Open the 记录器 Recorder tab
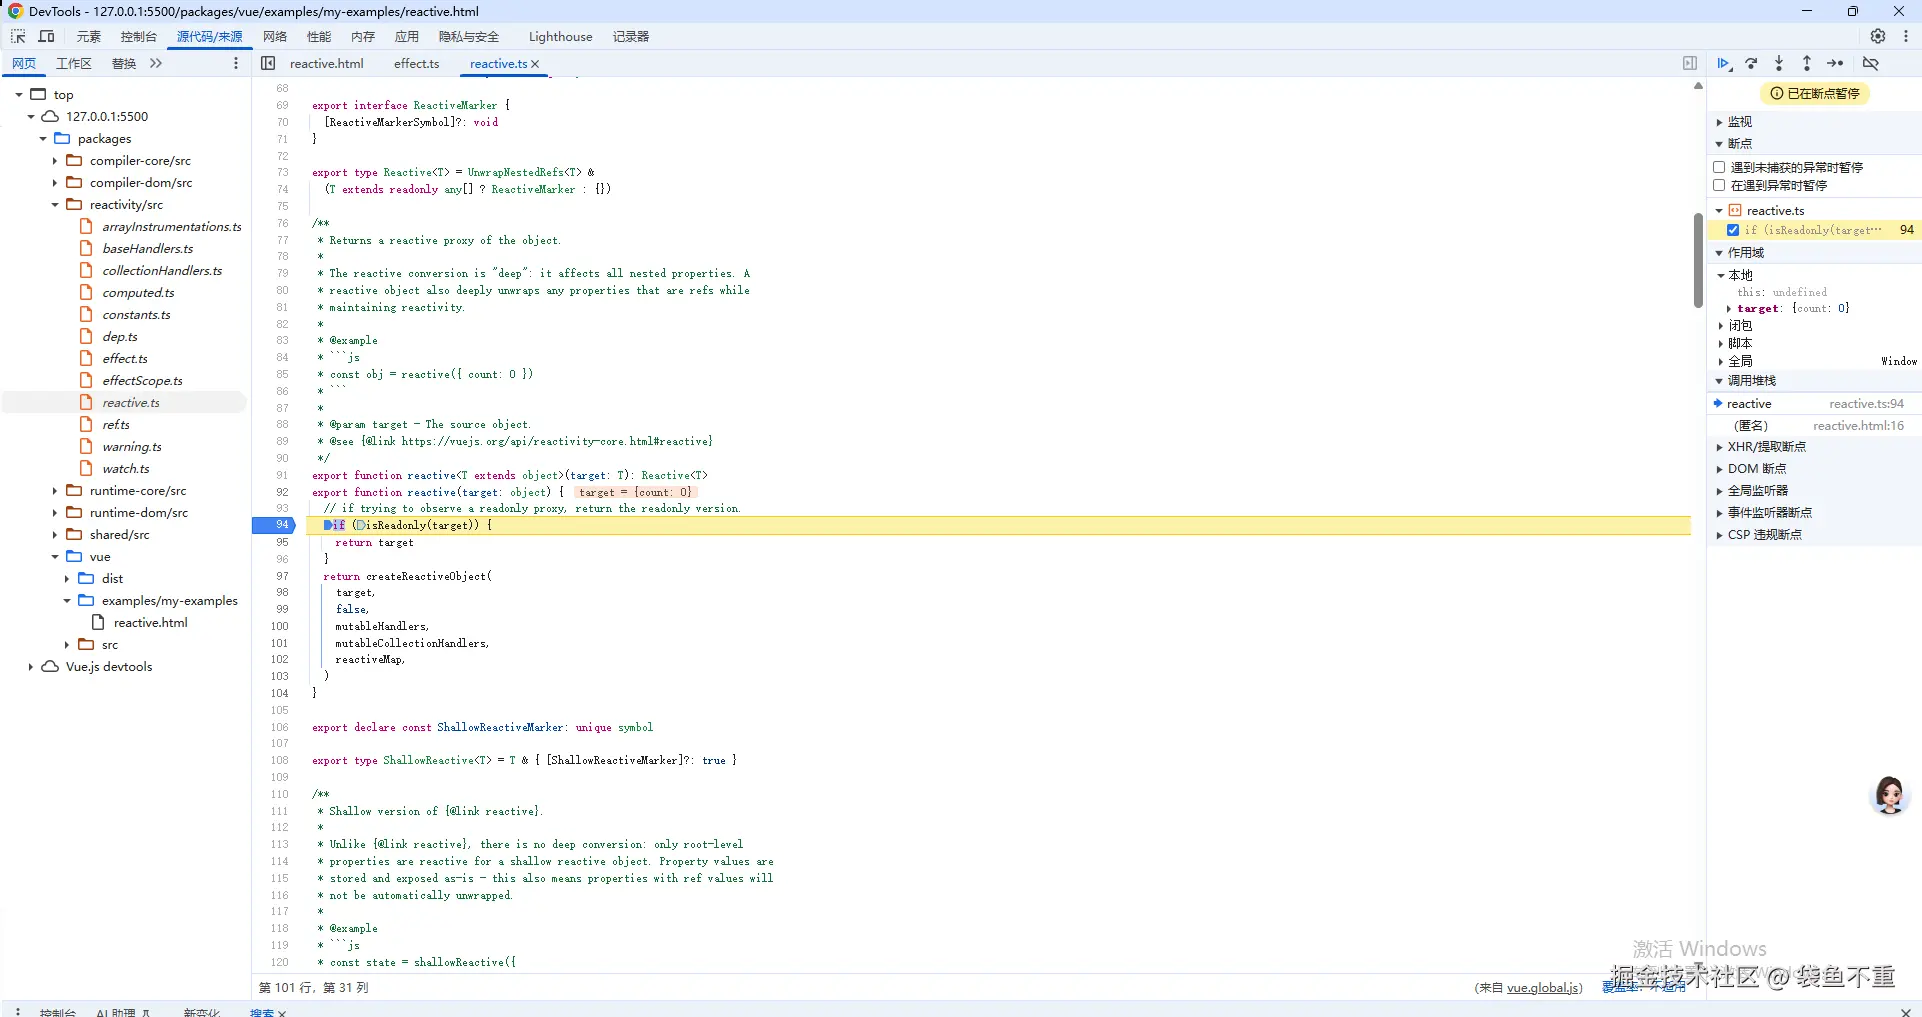This screenshot has width=1922, height=1017. 631,37
